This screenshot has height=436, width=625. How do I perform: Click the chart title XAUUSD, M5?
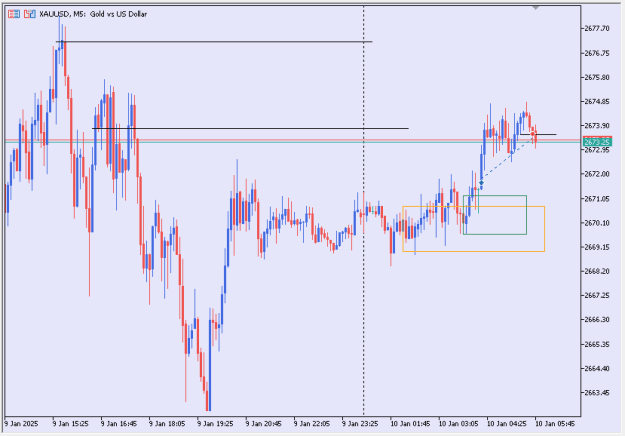click(x=62, y=14)
